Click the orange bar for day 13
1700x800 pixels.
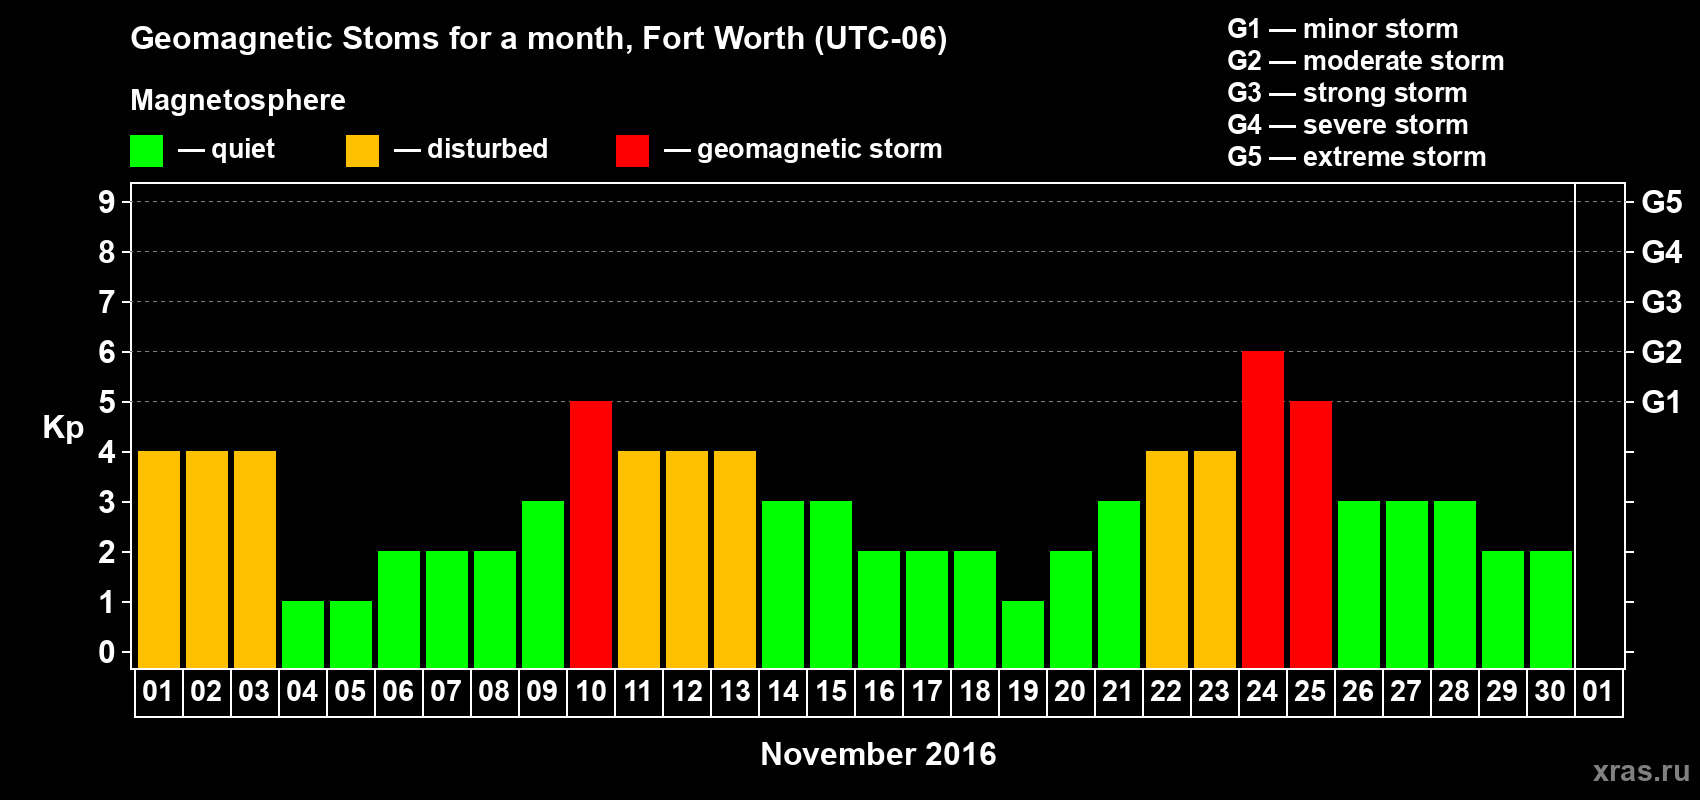[735, 560]
